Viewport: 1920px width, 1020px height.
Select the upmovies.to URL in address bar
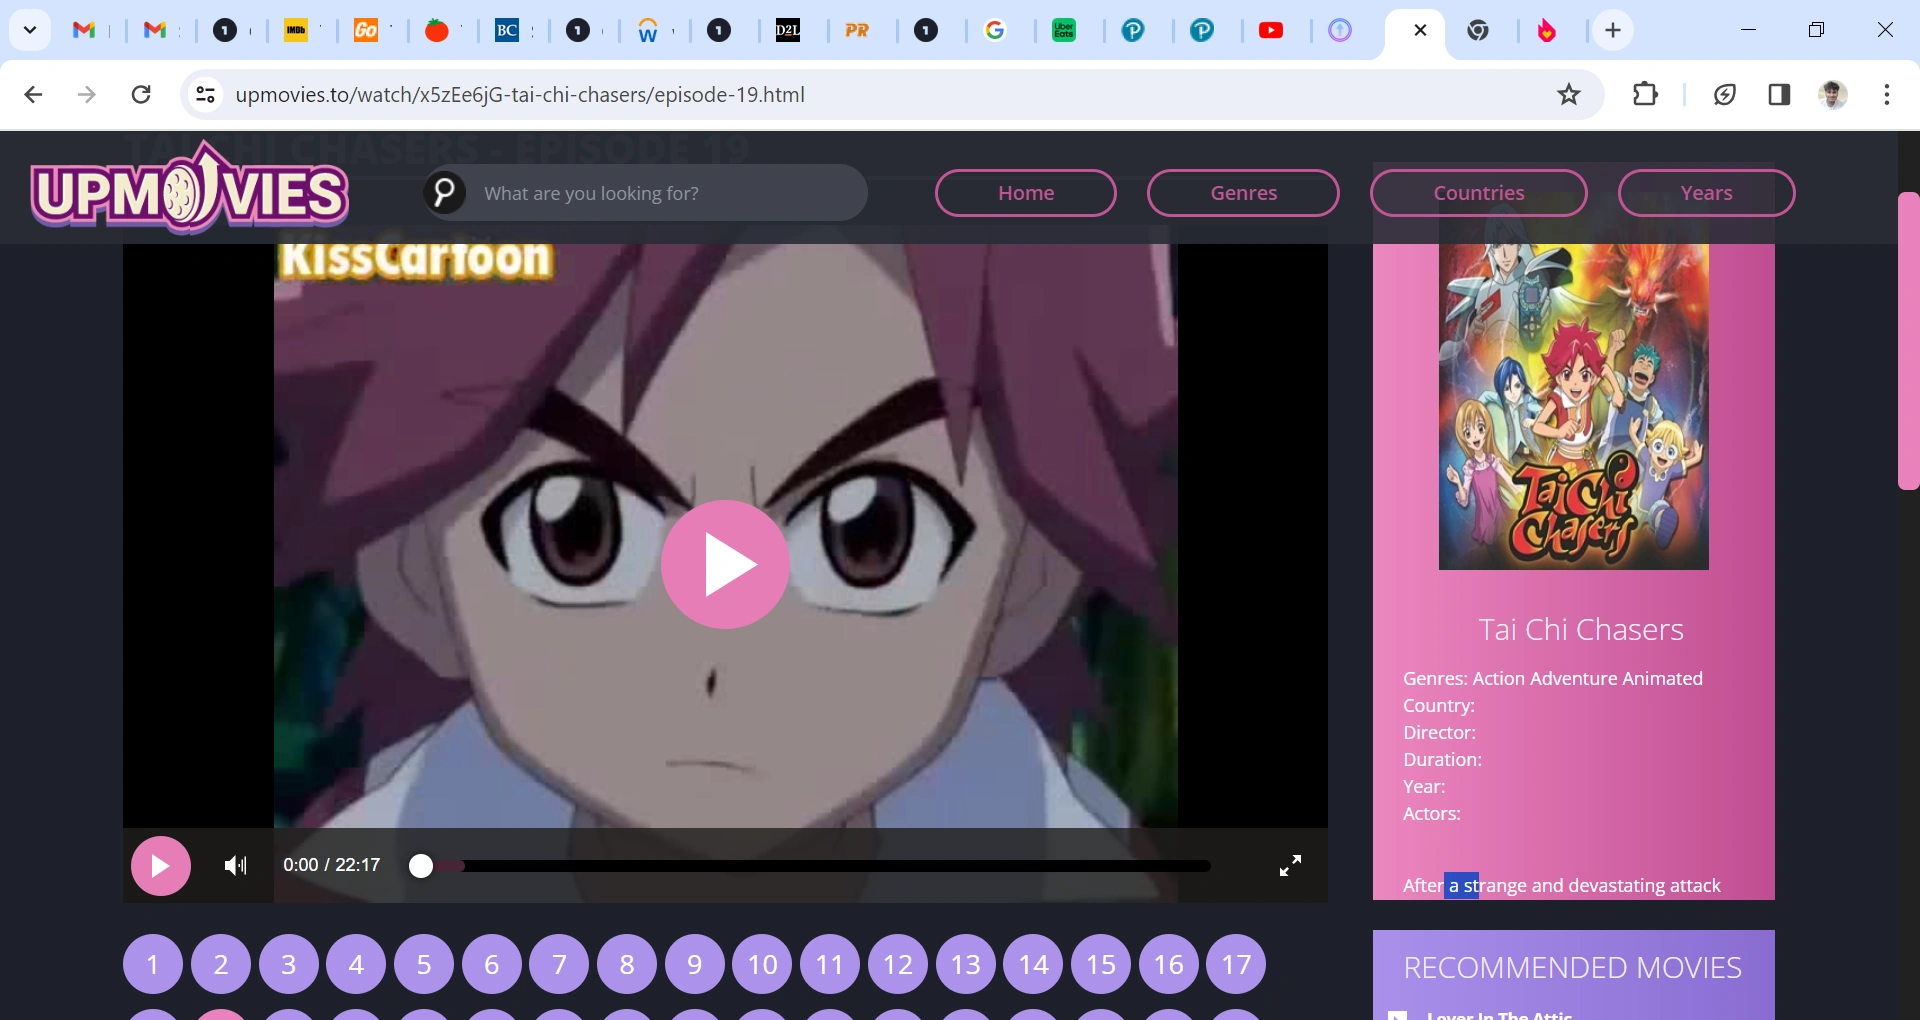tap(520, 94)
